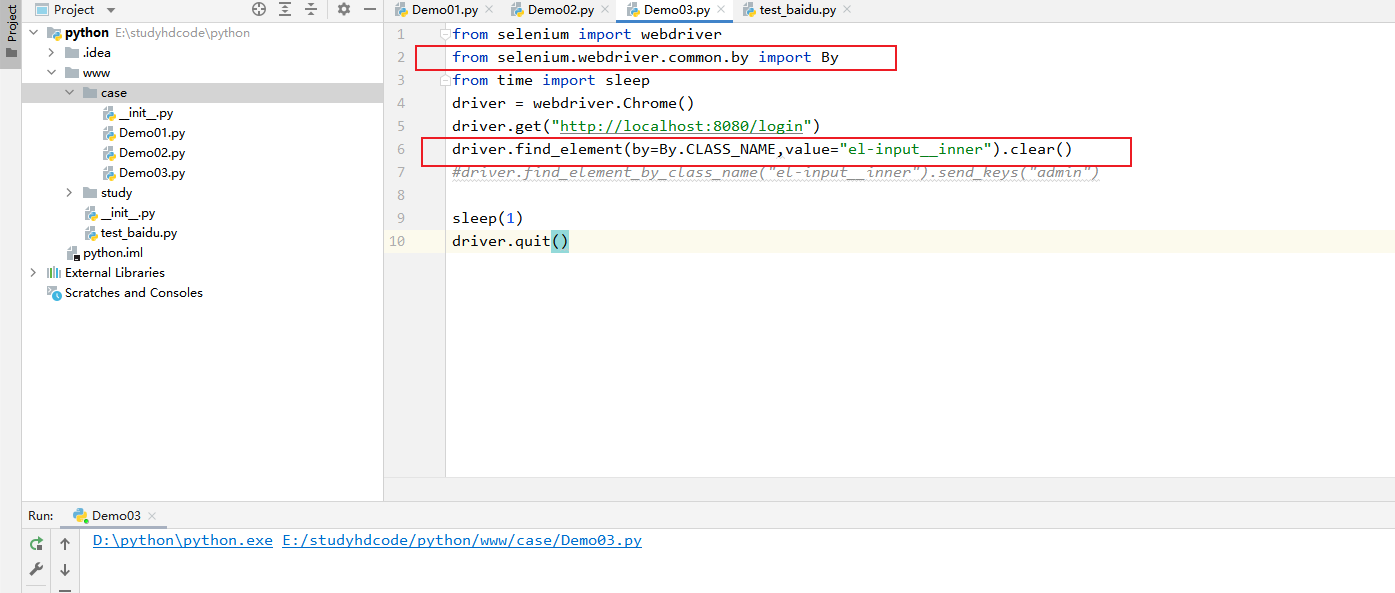Click the down arrow in the run panel
Screen dimensions: 1395x593
click(x=64, y=569)
